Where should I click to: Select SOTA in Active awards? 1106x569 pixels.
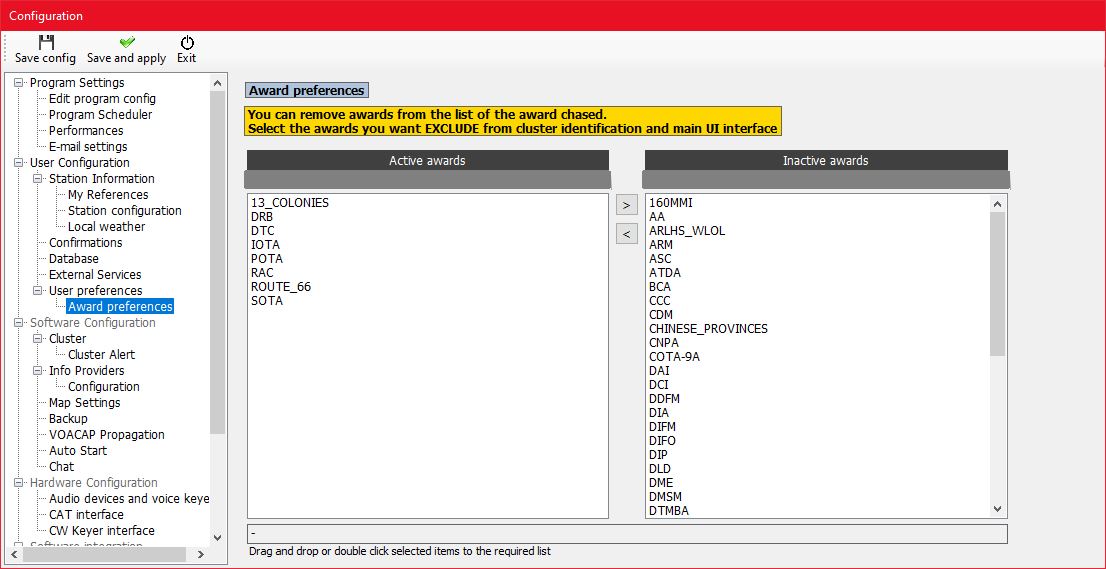point(267,300)
